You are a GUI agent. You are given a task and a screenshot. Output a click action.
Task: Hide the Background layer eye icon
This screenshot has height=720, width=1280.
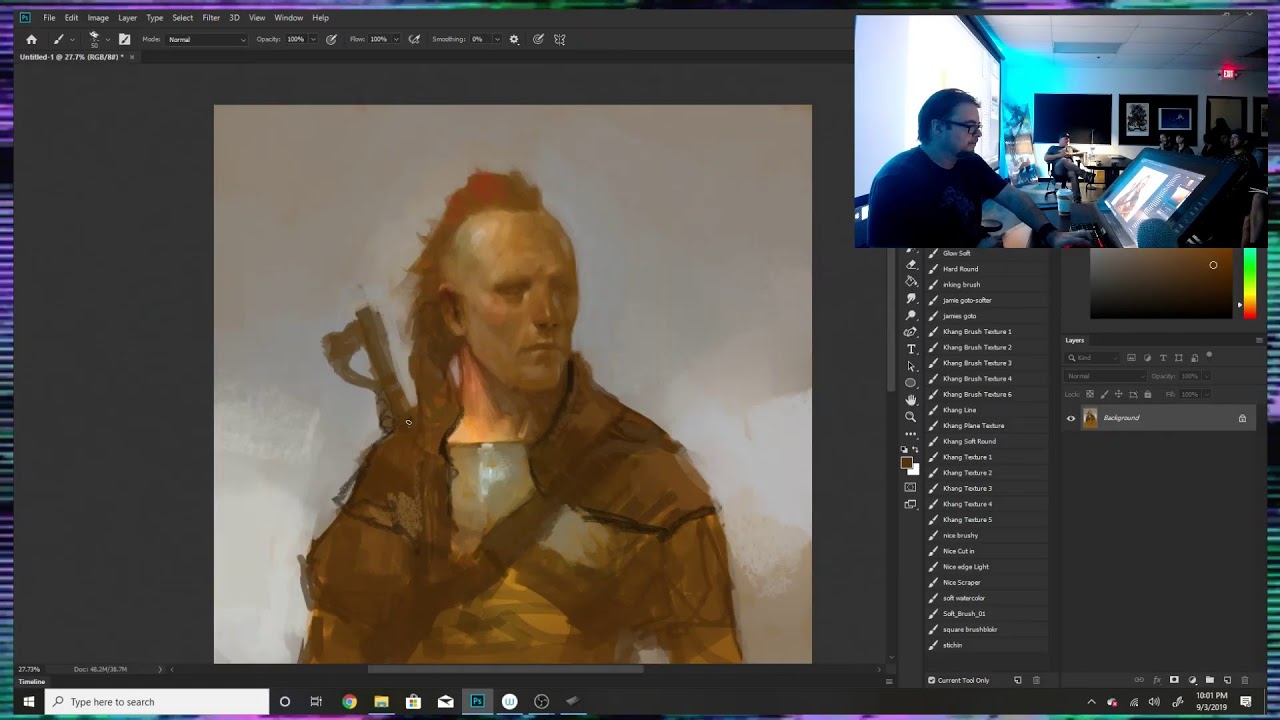tap(1071, 418)
